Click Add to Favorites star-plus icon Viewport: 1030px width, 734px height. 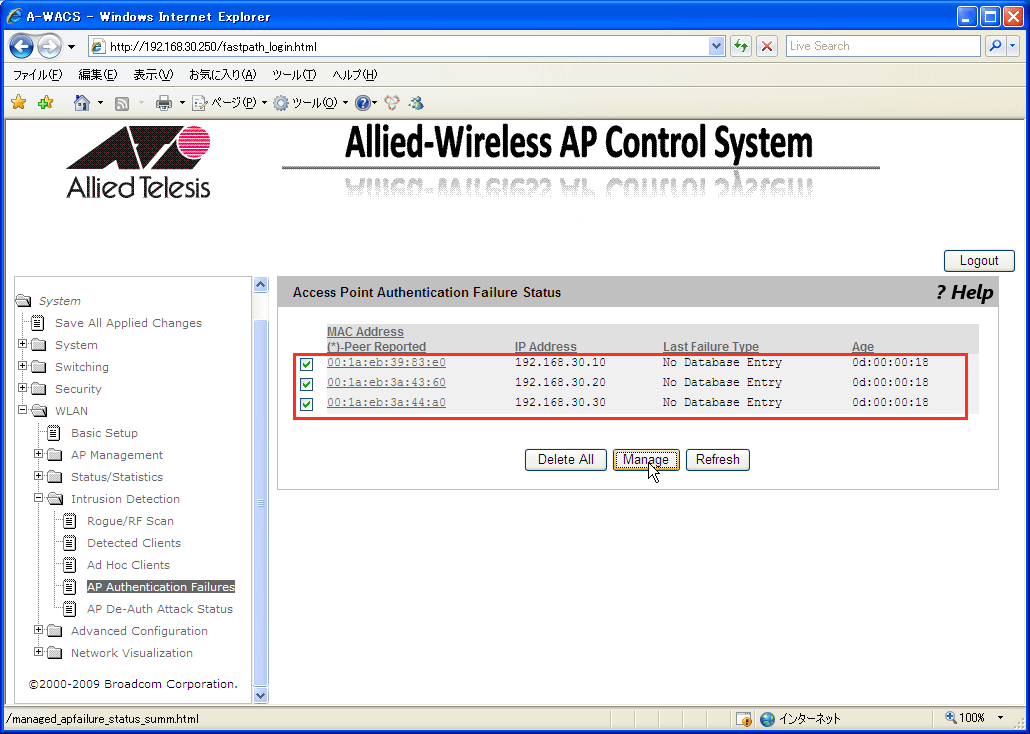tap(45, 103)
